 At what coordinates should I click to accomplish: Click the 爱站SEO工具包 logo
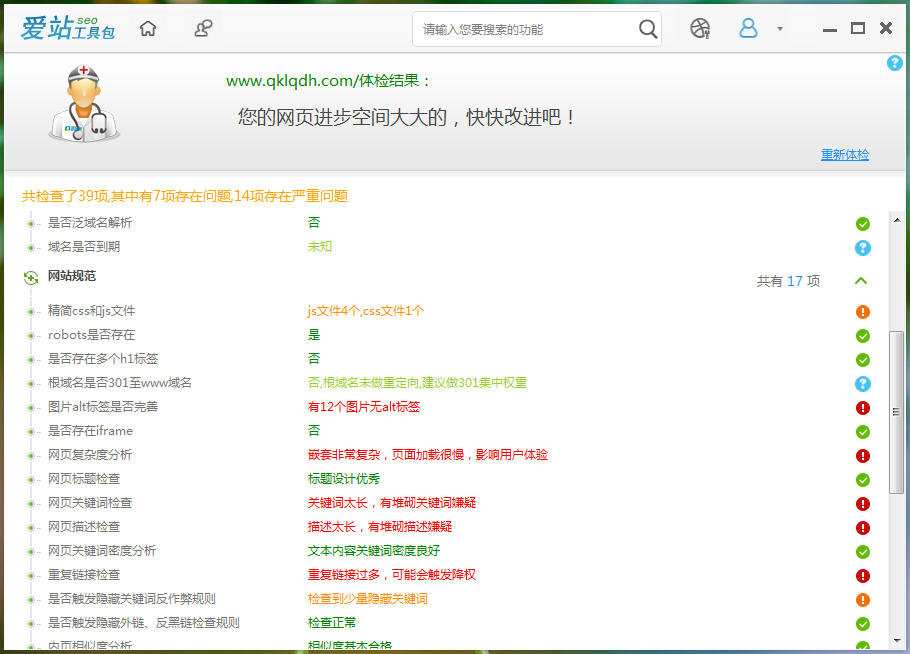[x=68, y=29]
